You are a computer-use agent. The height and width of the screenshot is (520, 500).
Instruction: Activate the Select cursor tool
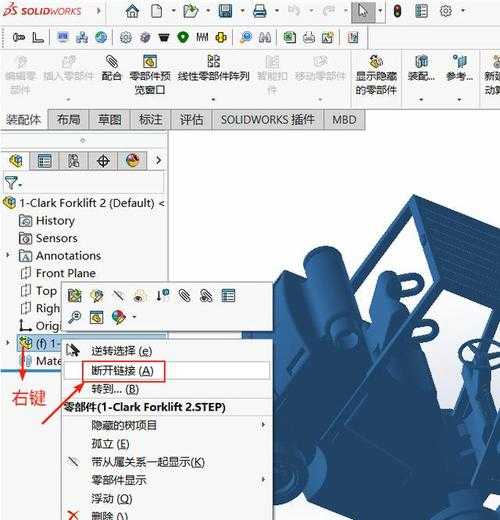(363, 11)
